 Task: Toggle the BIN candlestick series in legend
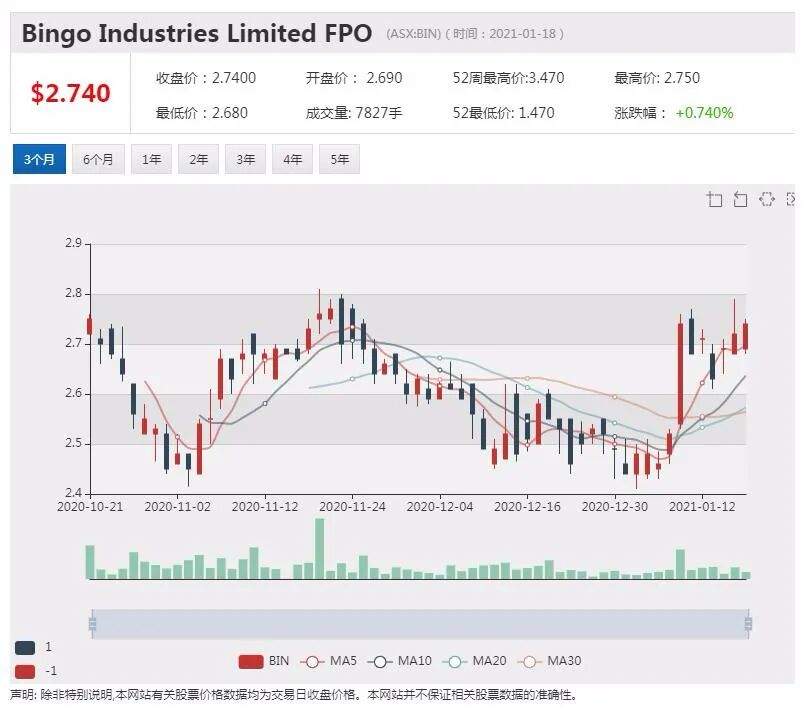point(264,661)
